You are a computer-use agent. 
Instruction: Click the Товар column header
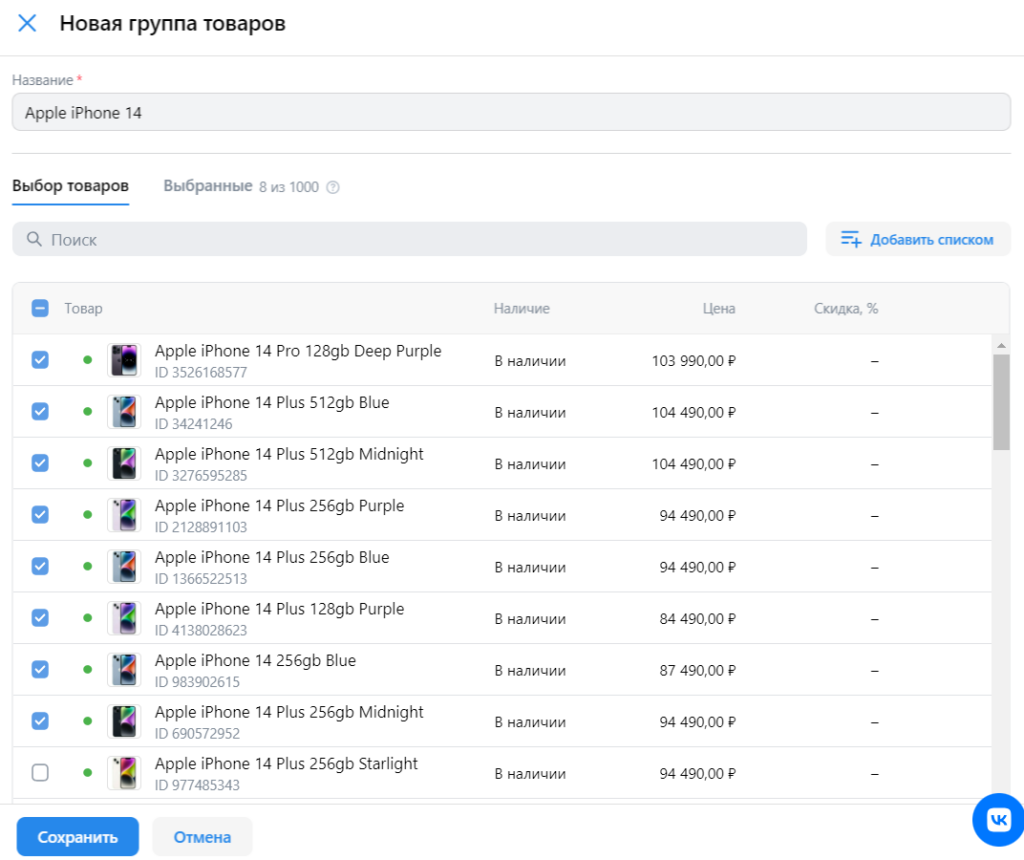coord(83,308)
